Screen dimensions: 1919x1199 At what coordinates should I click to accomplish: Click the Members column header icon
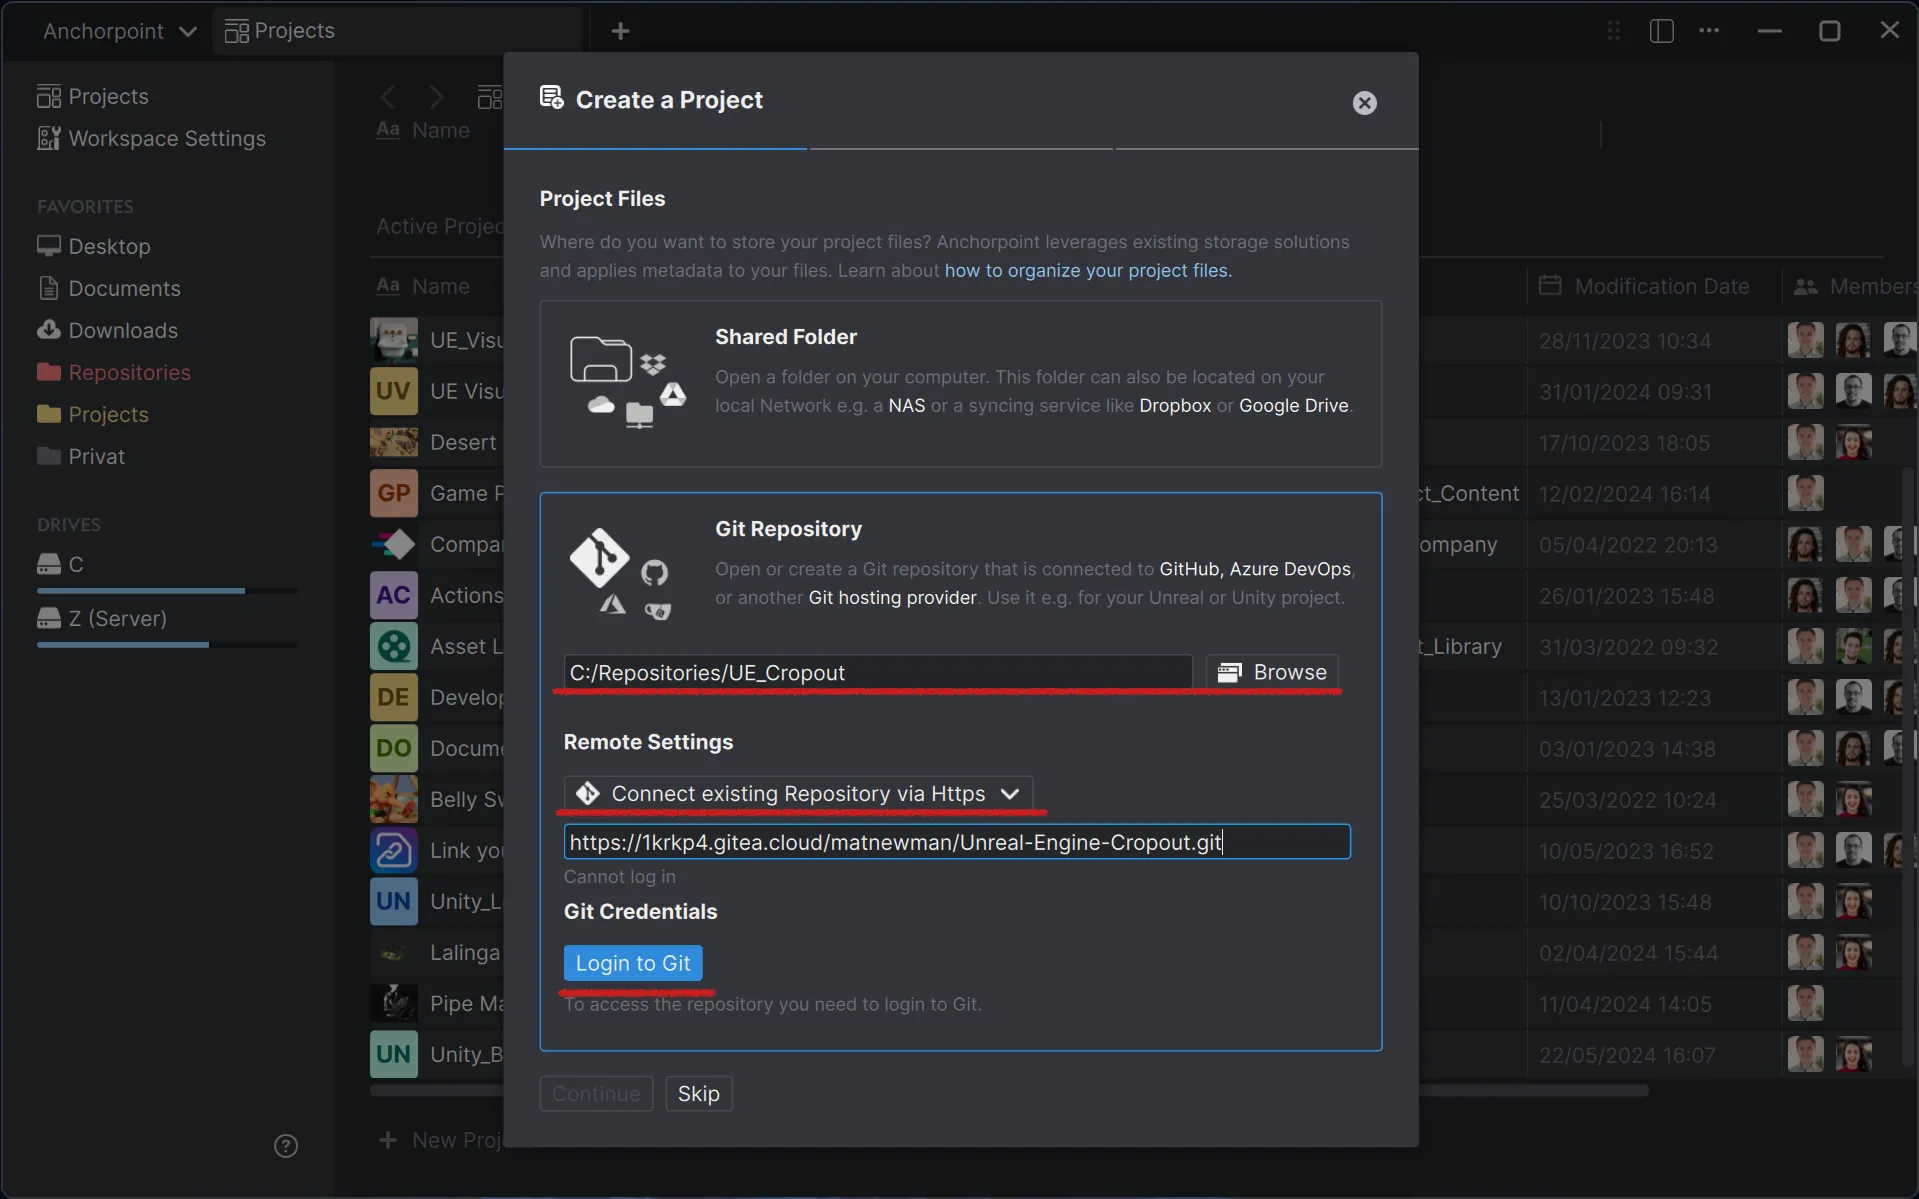[1804, 286]
